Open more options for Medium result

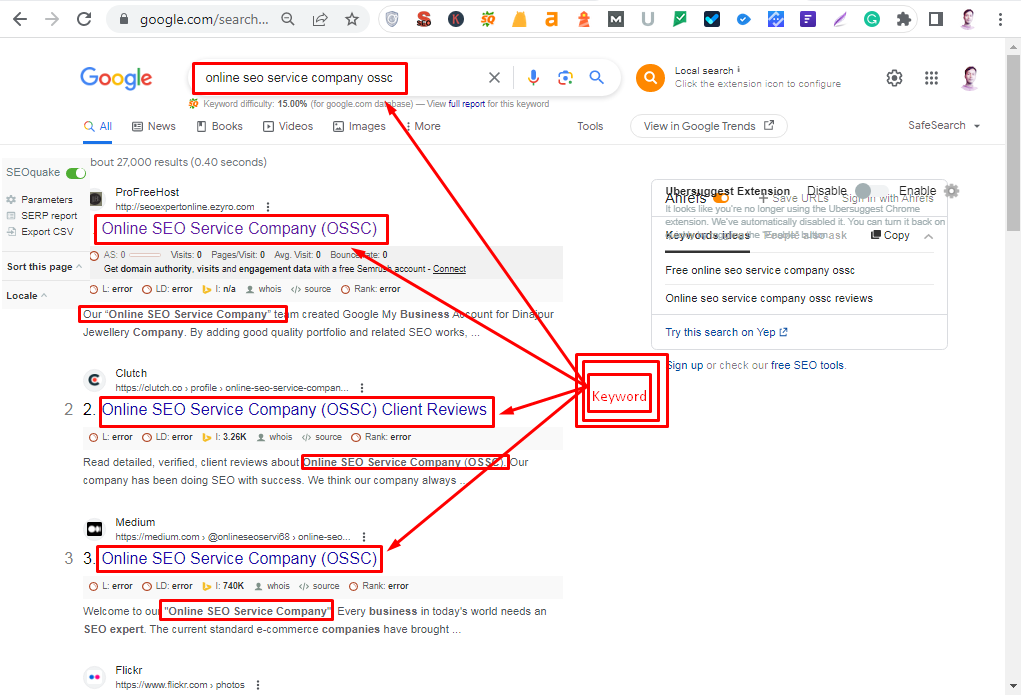point(363,537)
